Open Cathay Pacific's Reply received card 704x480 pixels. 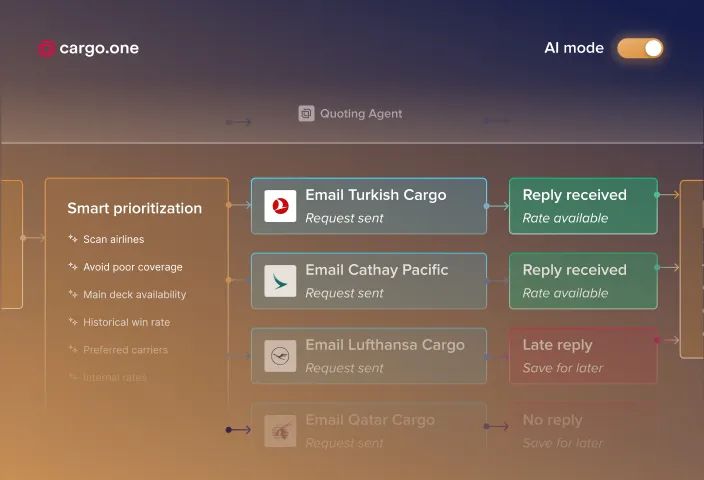pos(583,281)
